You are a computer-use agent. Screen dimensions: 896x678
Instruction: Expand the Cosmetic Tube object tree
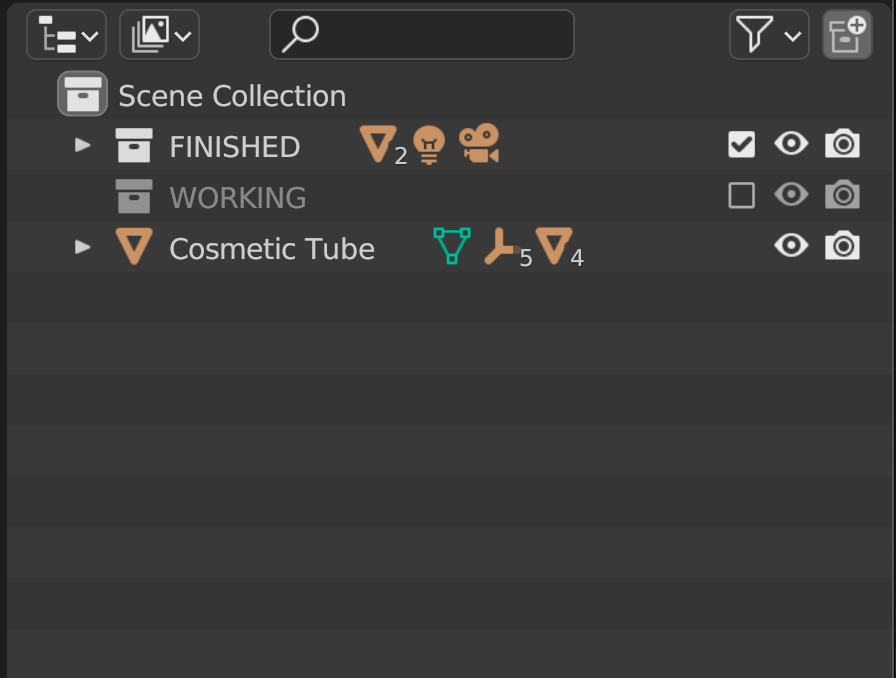click(x=83, y=247)
